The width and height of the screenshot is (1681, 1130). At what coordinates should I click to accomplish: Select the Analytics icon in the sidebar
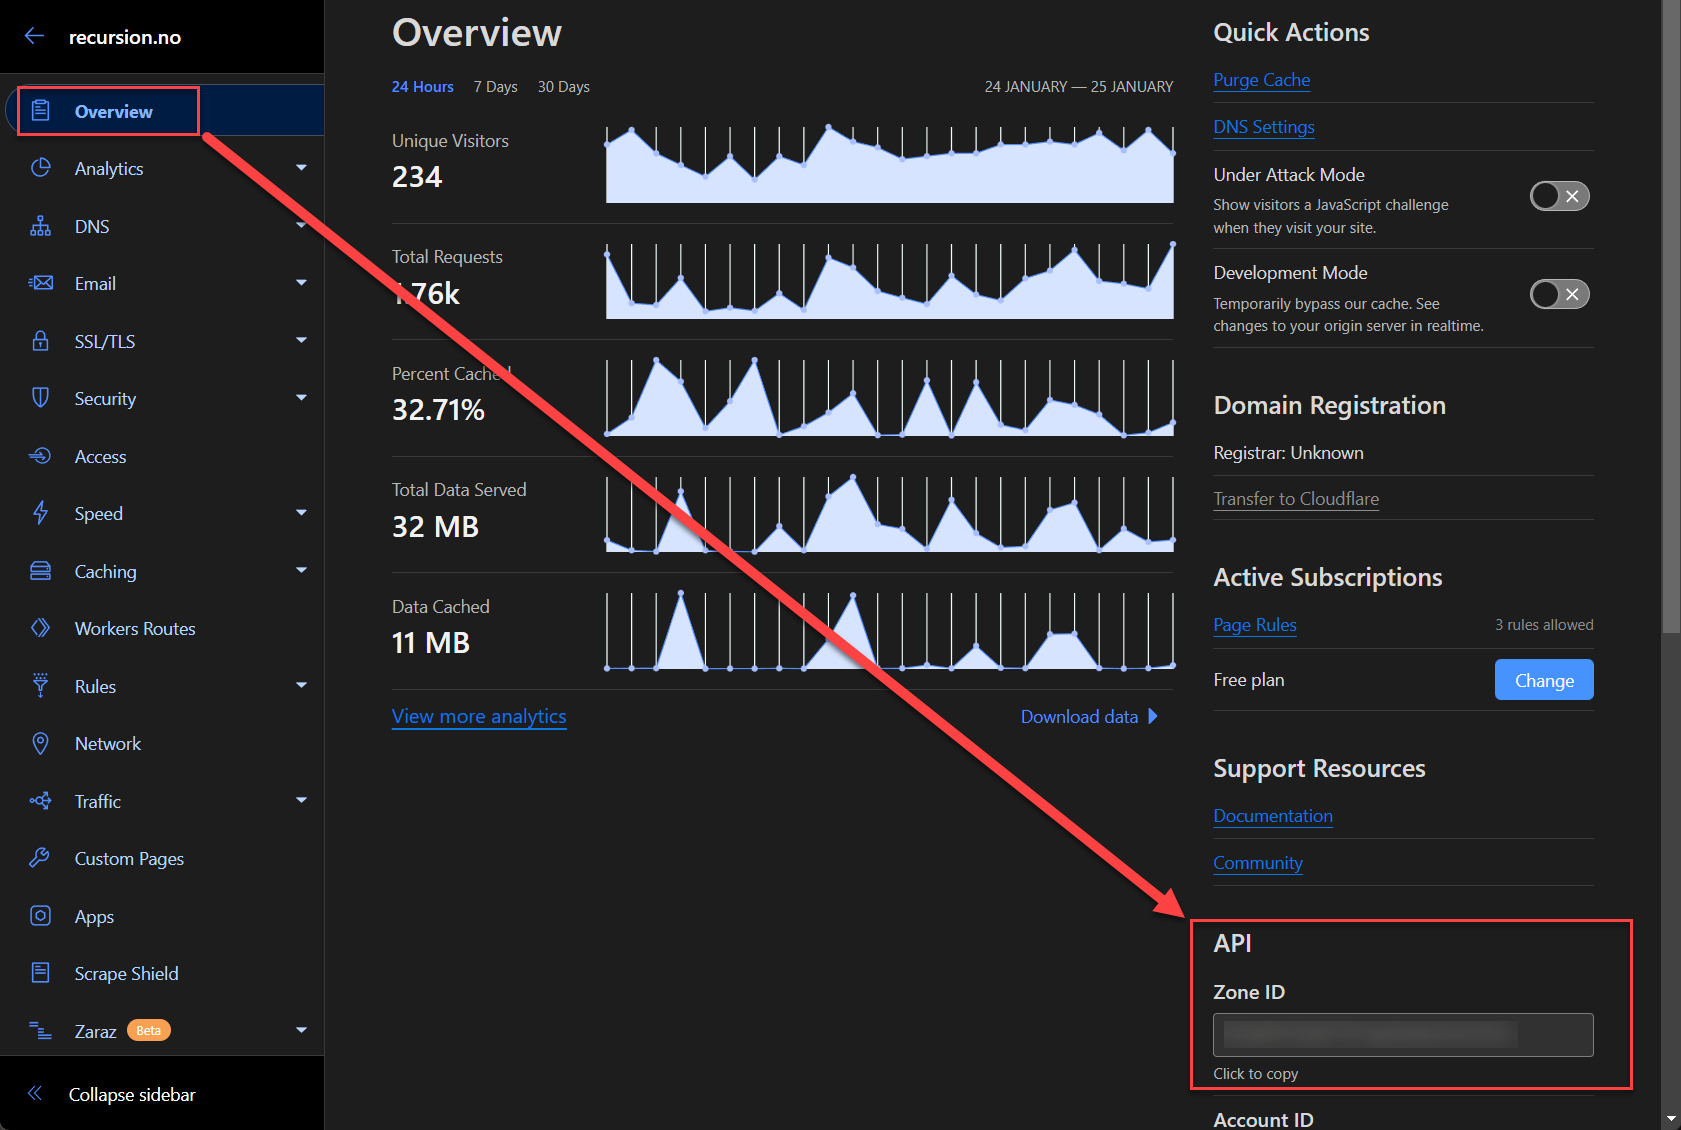(x=41, y=168)
